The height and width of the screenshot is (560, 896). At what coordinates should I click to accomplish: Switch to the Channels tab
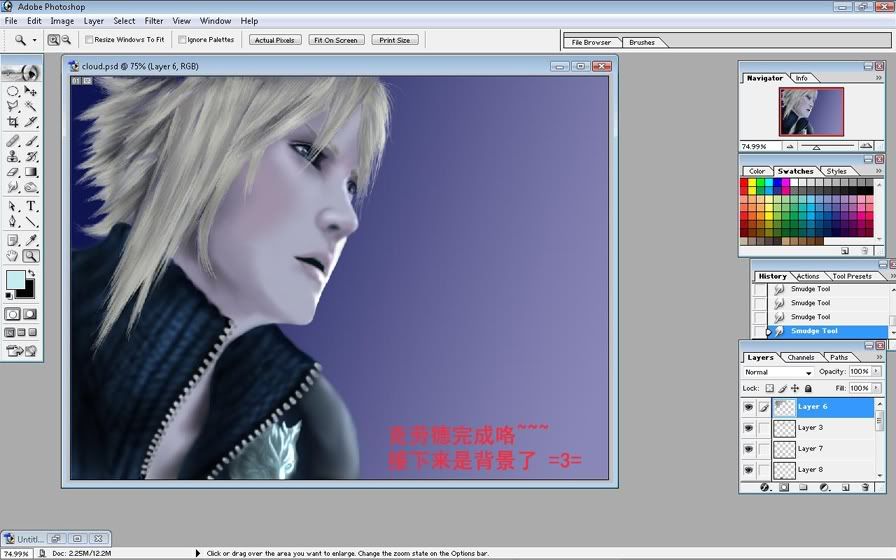click(x=801, y=357)
